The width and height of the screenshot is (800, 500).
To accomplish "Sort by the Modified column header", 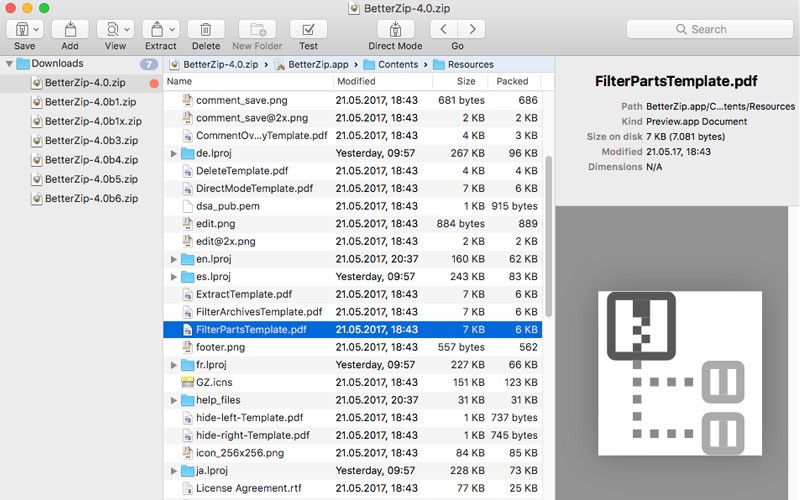I will point(383,81).
